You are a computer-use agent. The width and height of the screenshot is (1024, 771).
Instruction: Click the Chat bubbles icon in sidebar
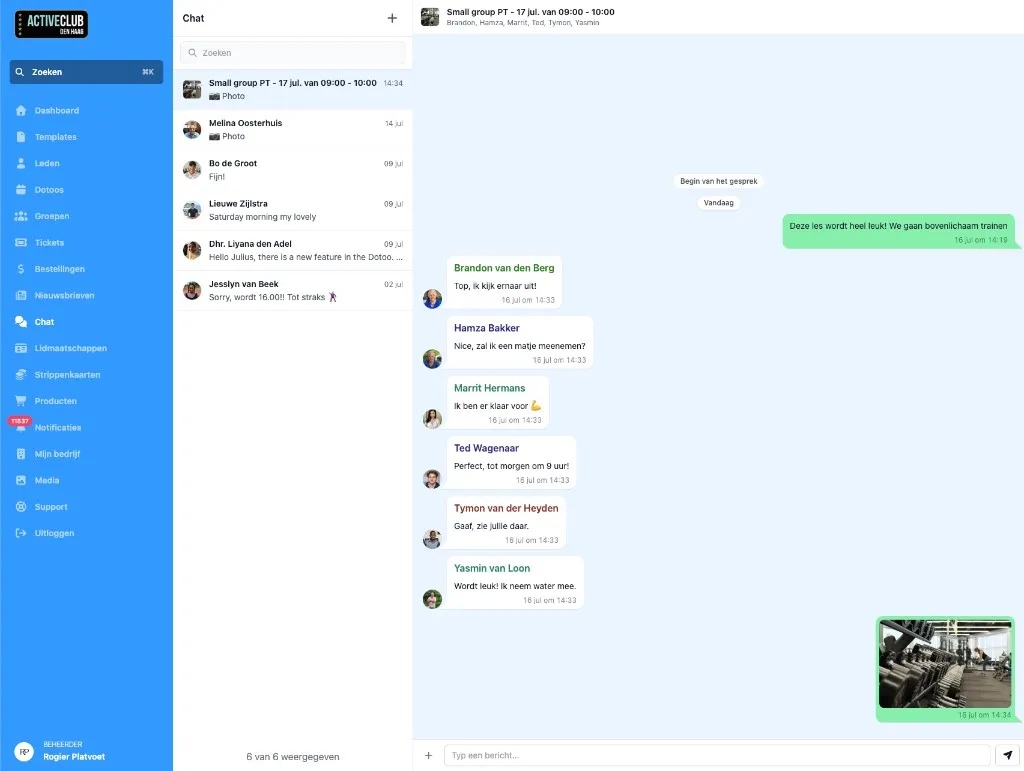pyautogui.click(x=21, y=322)
